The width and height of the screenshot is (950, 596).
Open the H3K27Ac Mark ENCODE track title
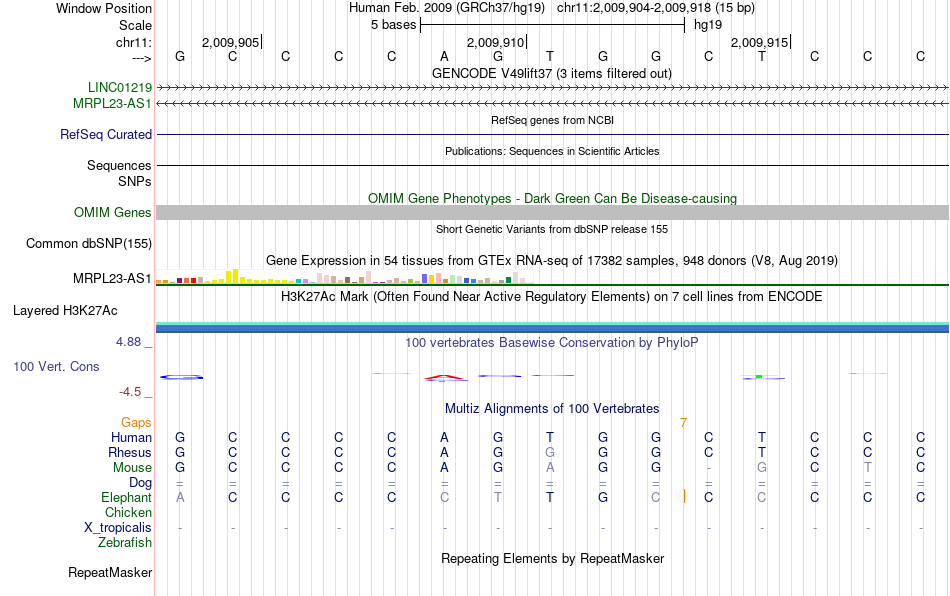pos(552,296)
